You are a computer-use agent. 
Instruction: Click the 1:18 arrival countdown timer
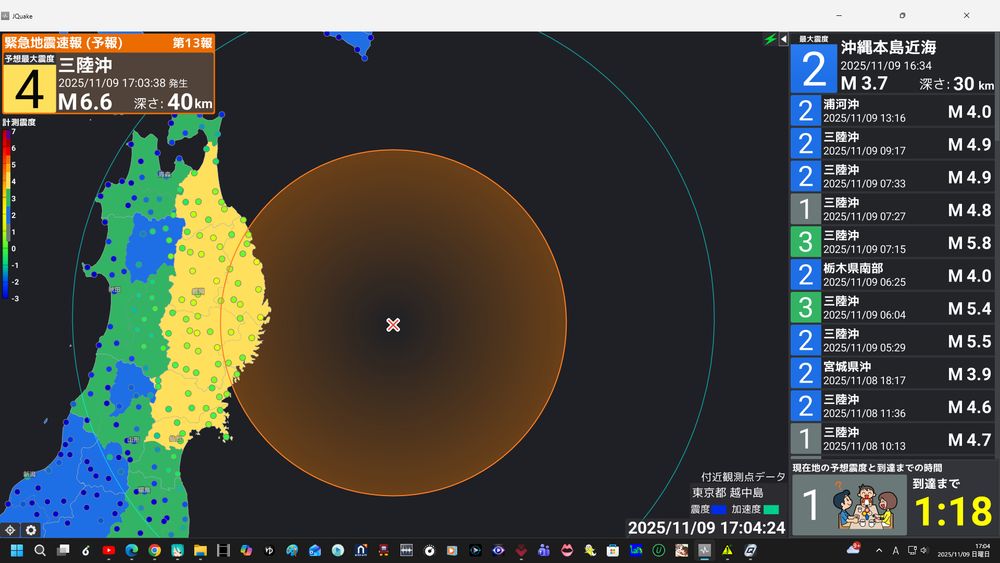click(x=953, y=511)
